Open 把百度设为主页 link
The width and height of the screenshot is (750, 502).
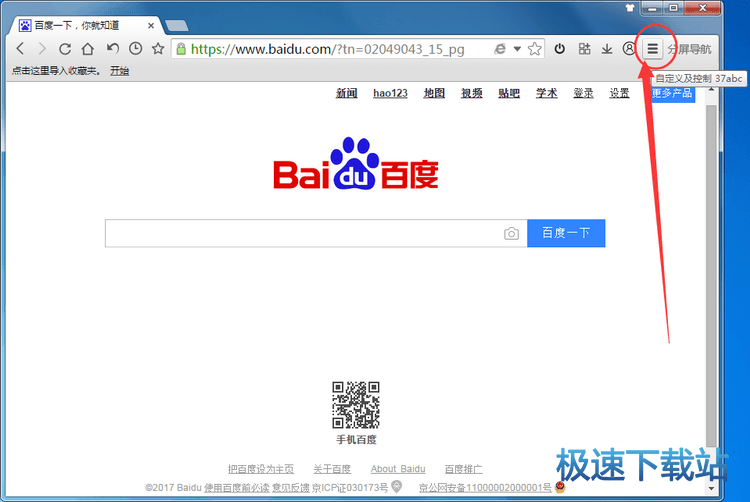261,469
